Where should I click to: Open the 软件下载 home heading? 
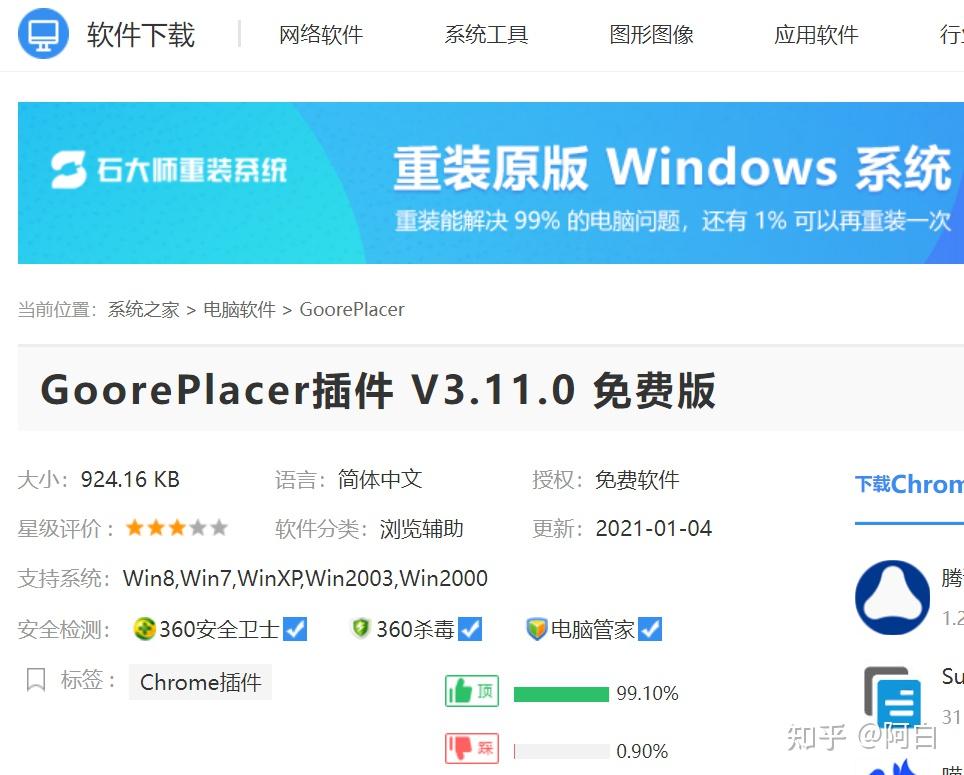click(x=141, y=34)
